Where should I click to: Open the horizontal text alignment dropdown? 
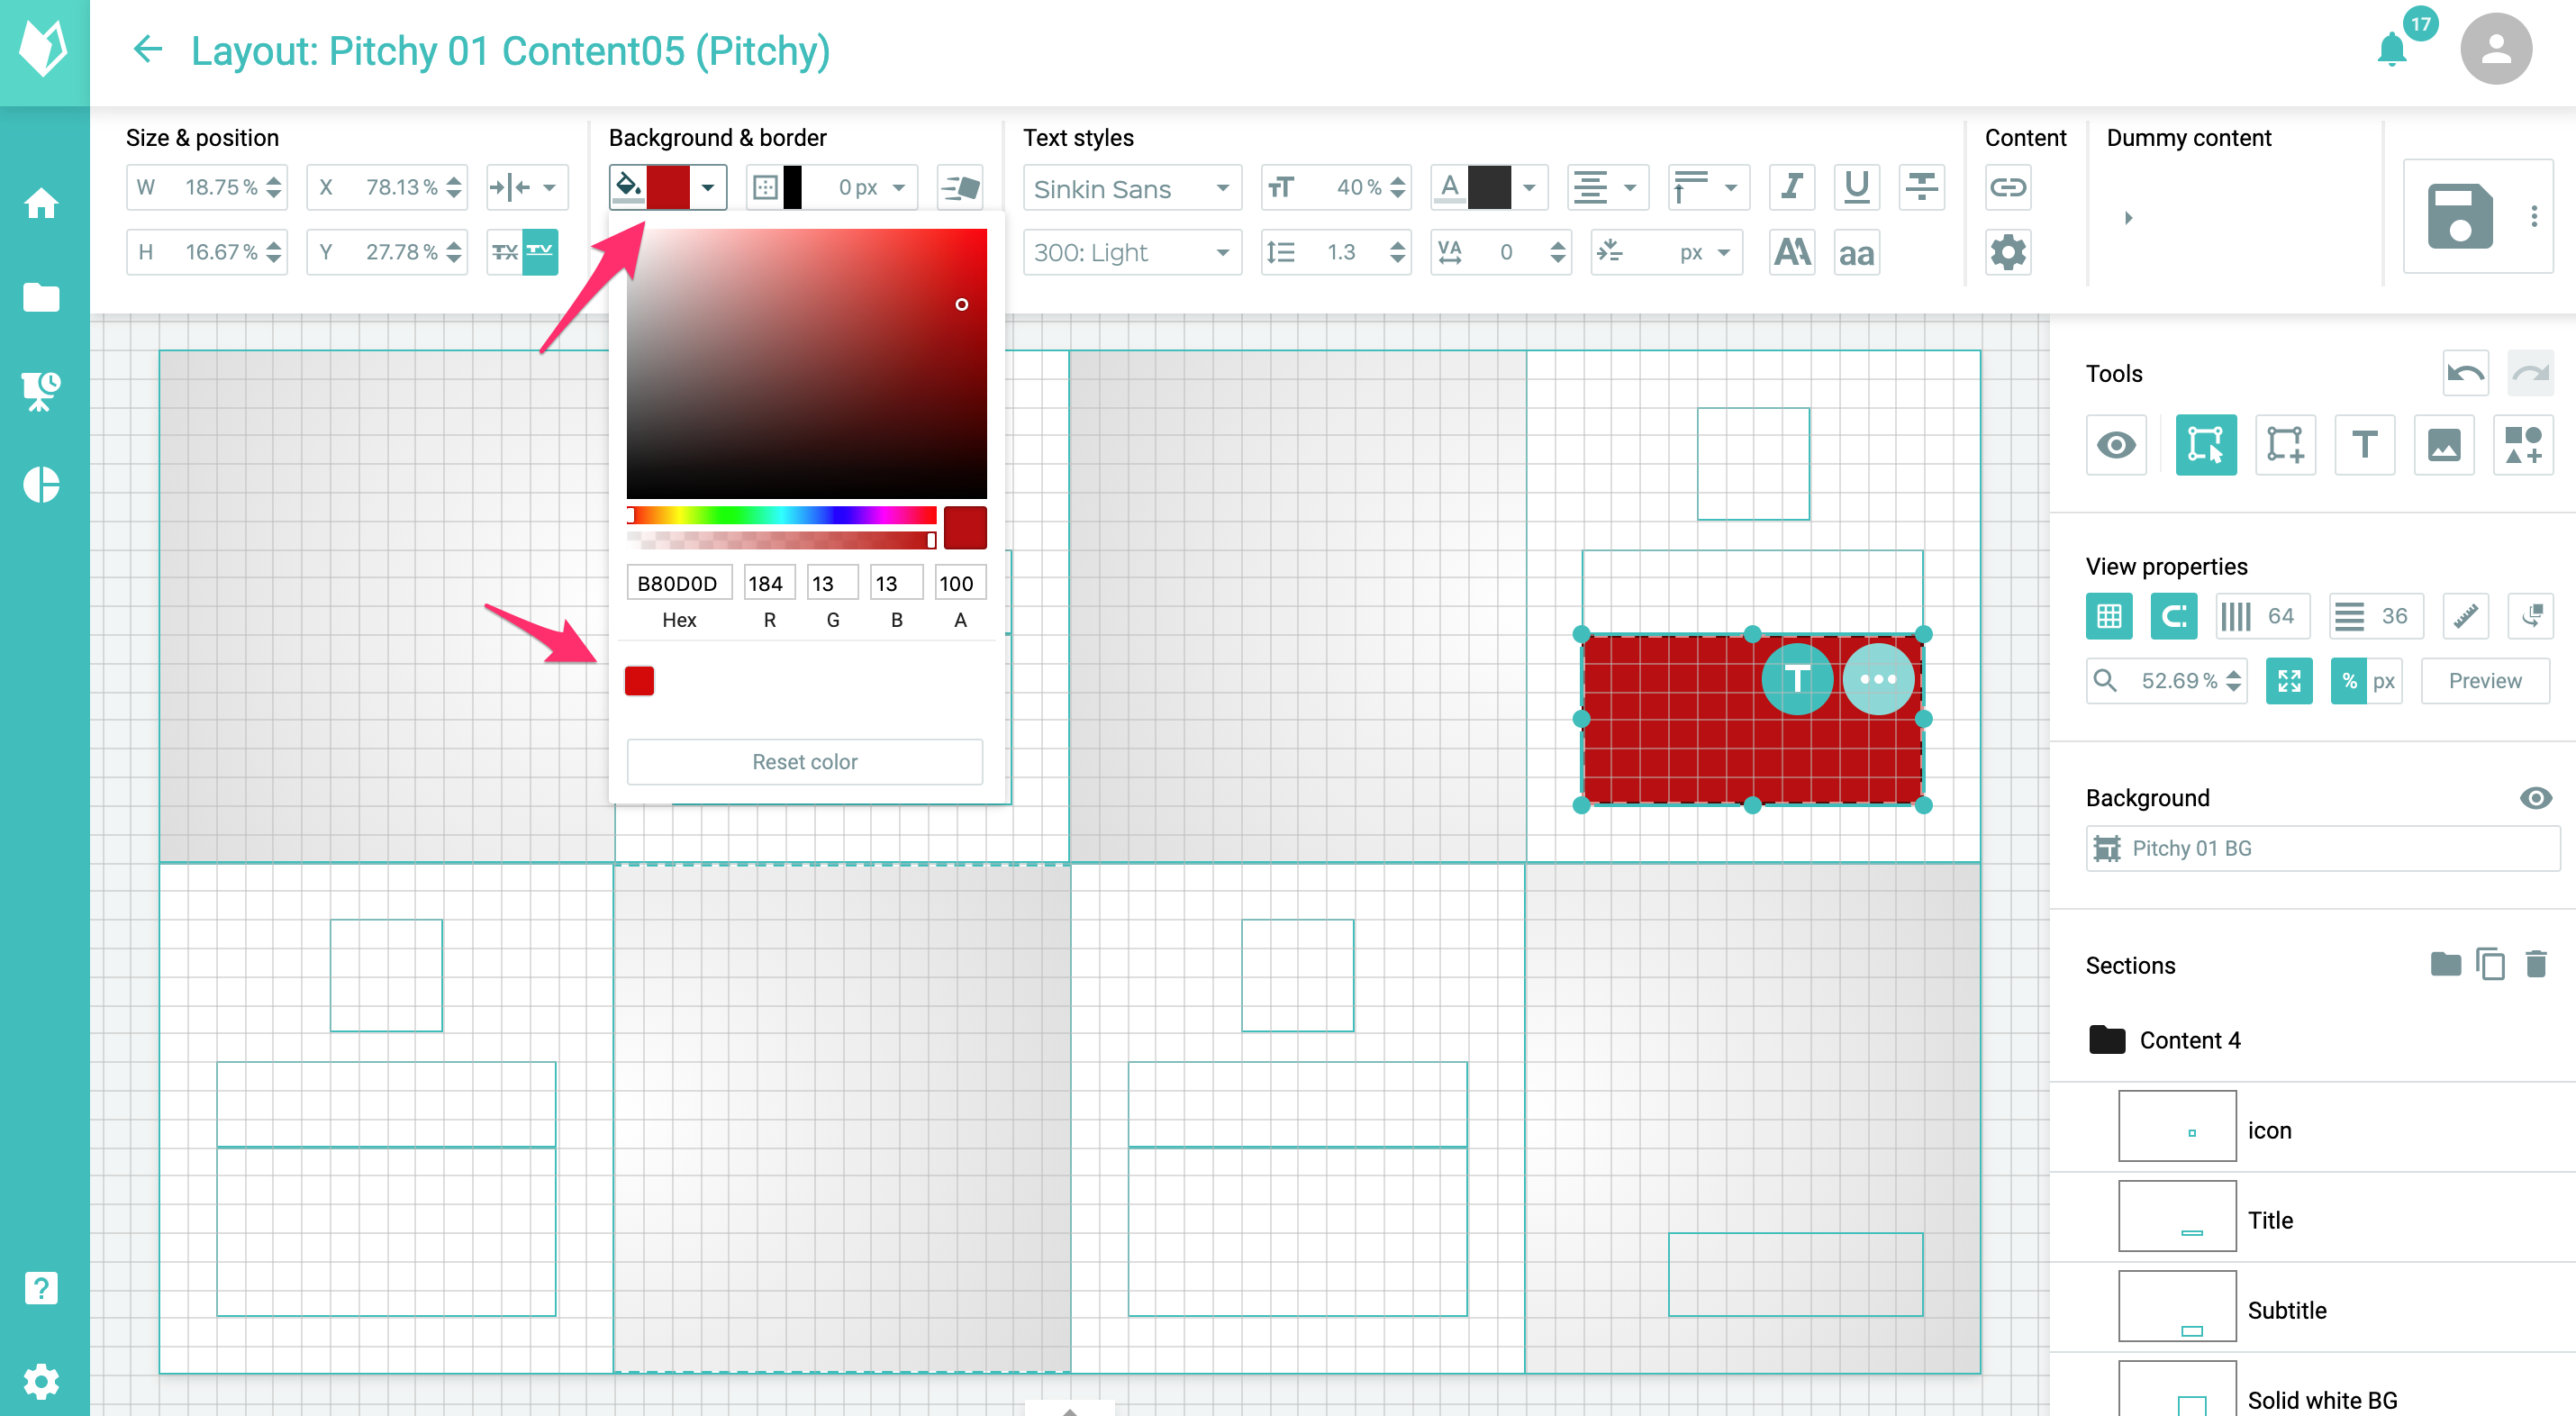coord(1607,187)
